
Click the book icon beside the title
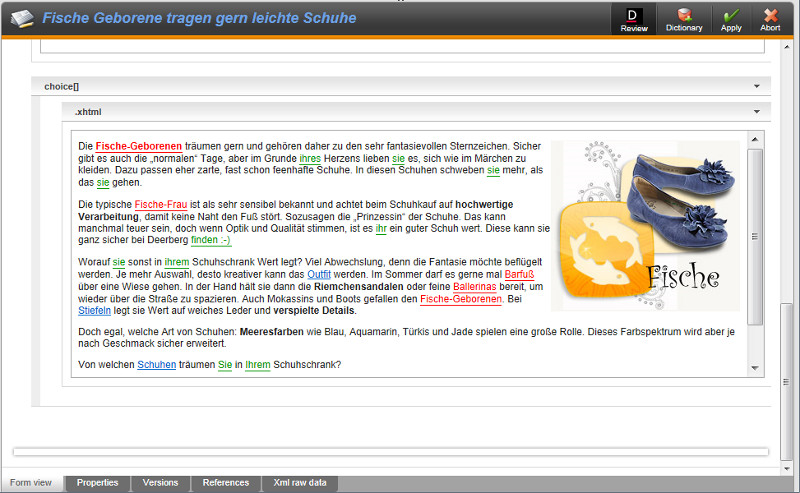click(x=21, y=18)
